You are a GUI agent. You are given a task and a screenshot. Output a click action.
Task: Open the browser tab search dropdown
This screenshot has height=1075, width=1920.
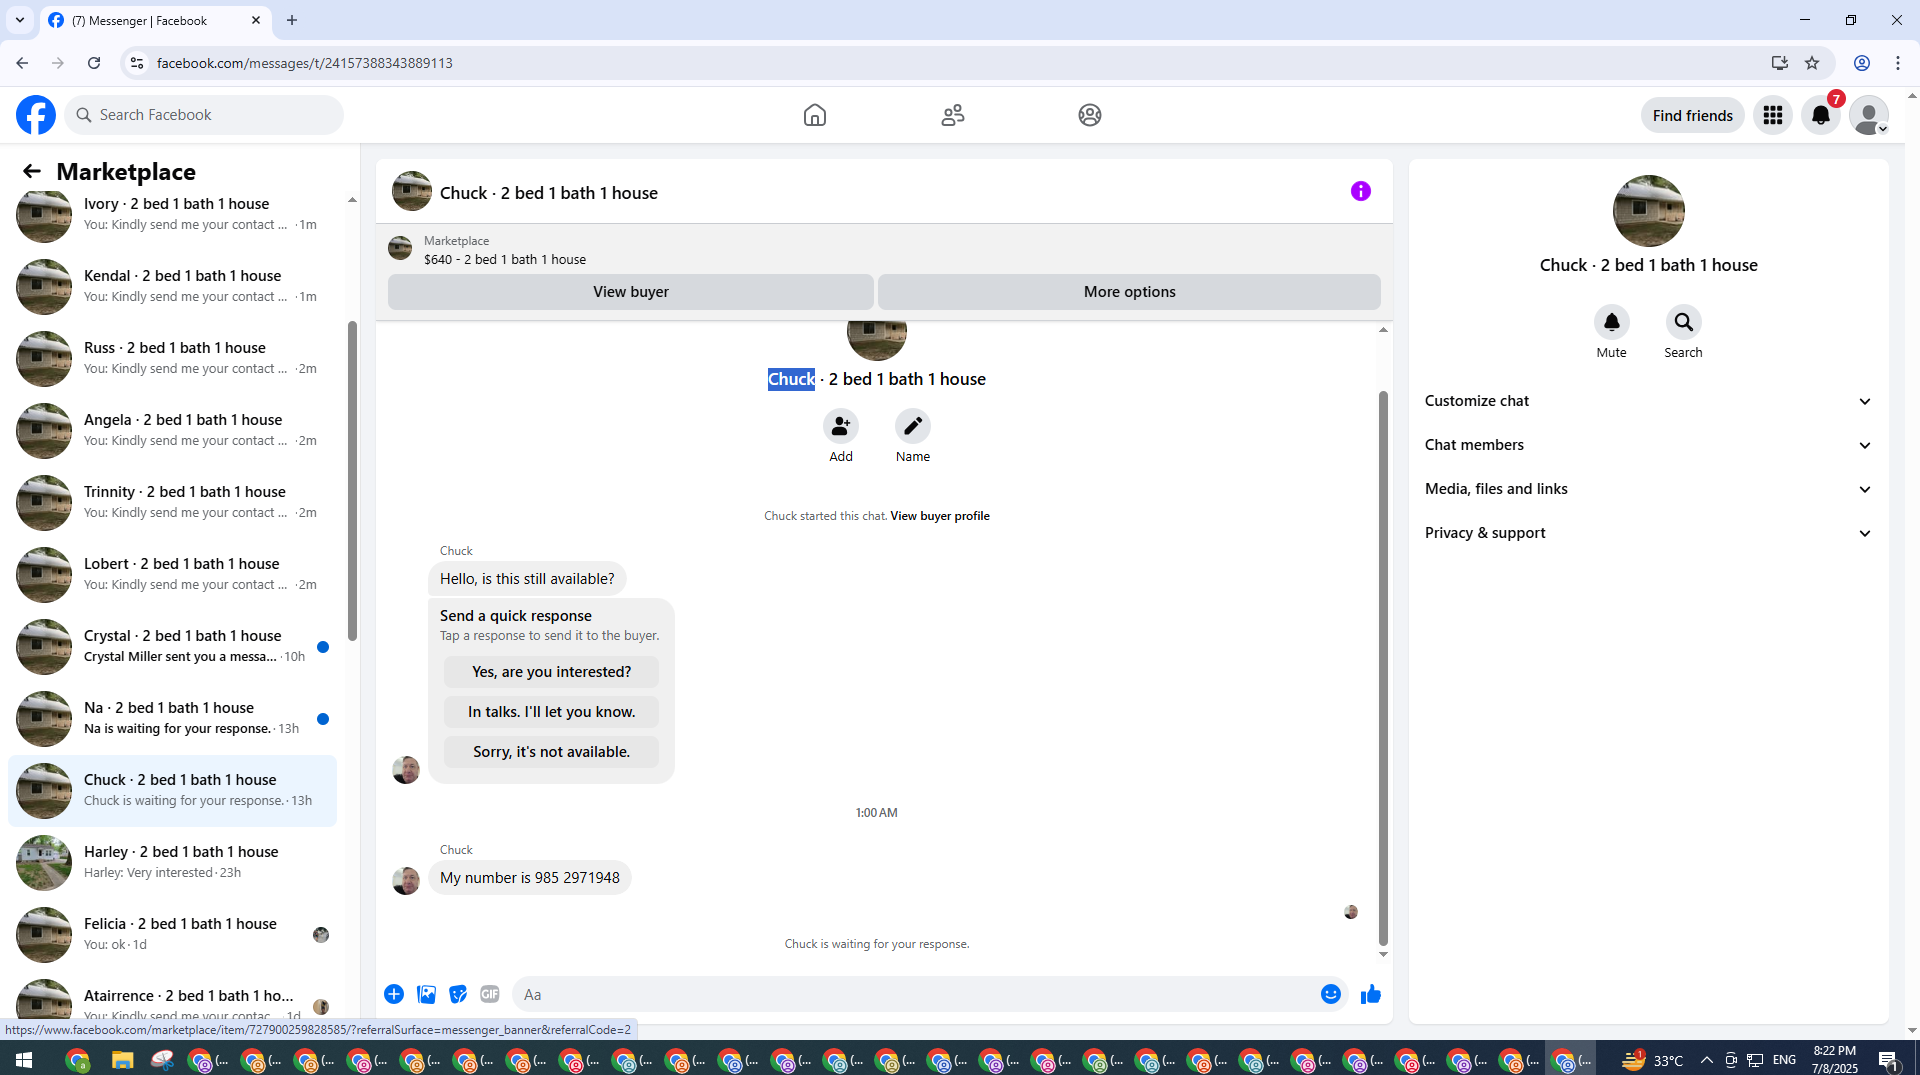point(20,20)
